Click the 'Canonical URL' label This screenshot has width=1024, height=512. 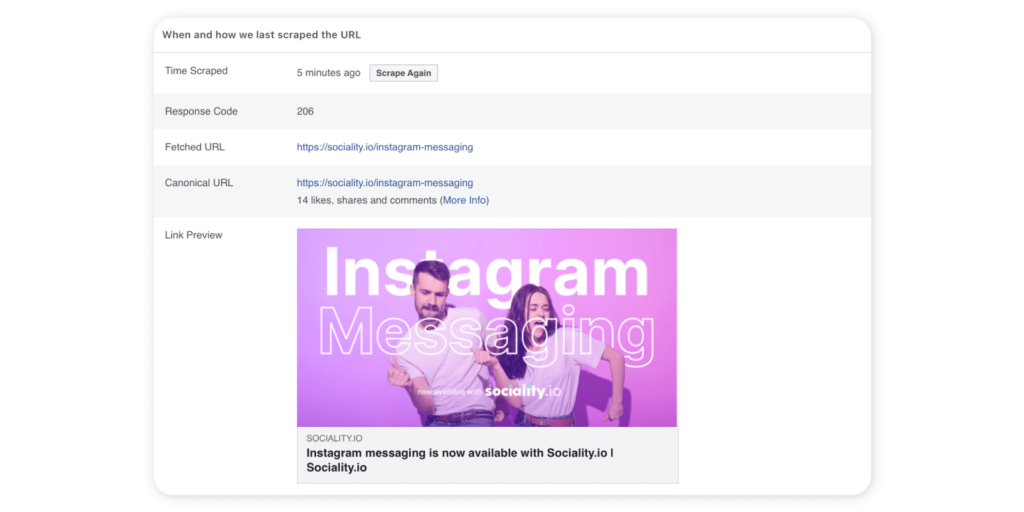click(199, 183)
